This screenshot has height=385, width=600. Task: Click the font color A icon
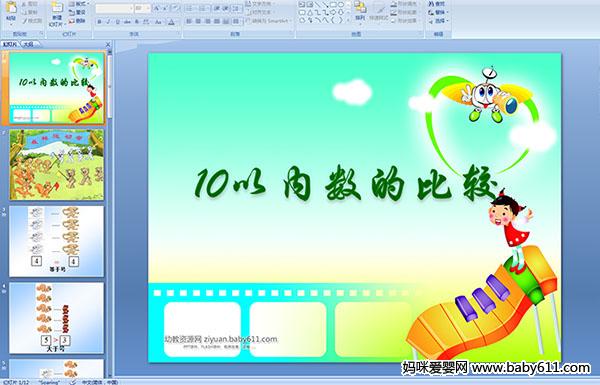click(172, 22)
